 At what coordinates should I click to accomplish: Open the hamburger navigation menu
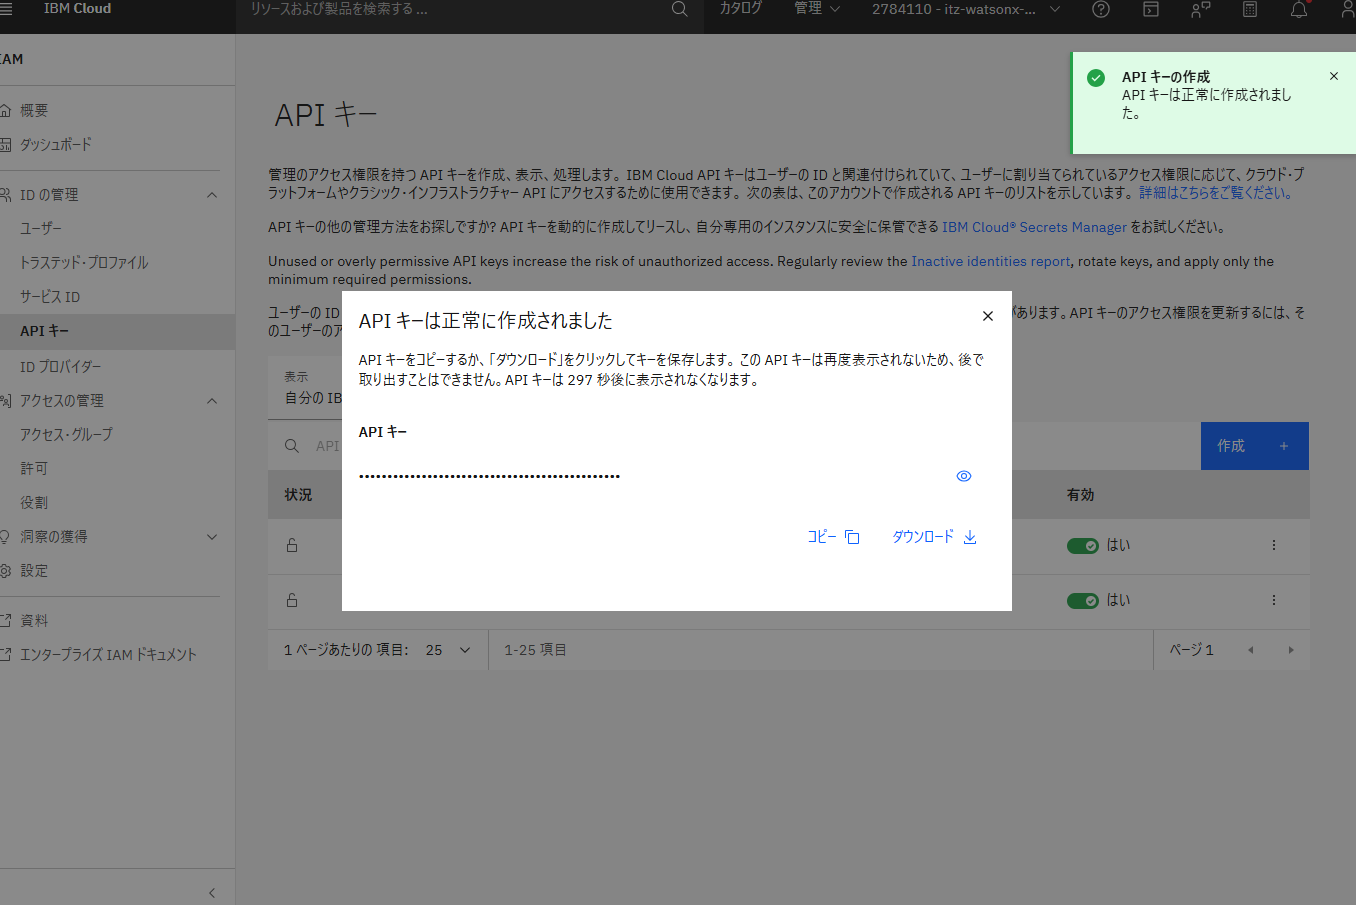click(x=6, y=9)
